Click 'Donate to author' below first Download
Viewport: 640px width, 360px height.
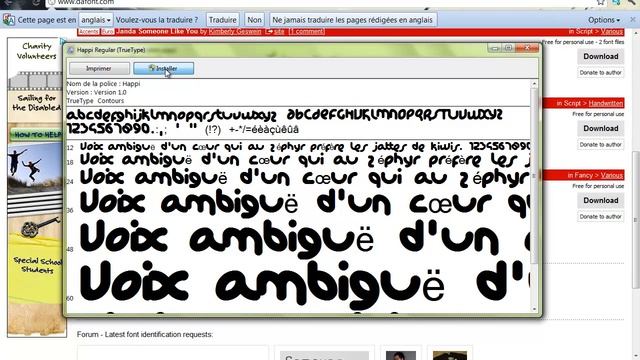pos(600,73)
